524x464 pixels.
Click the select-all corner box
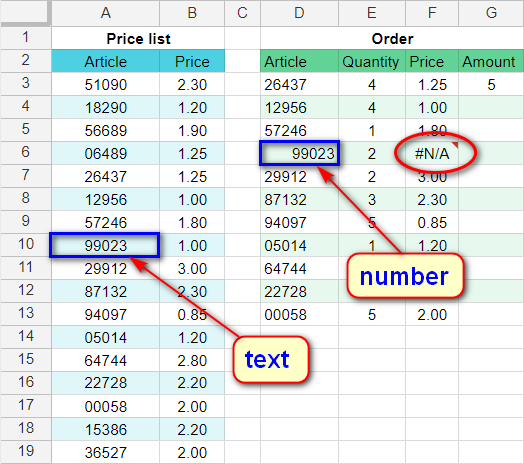click(x=25, y=13)
